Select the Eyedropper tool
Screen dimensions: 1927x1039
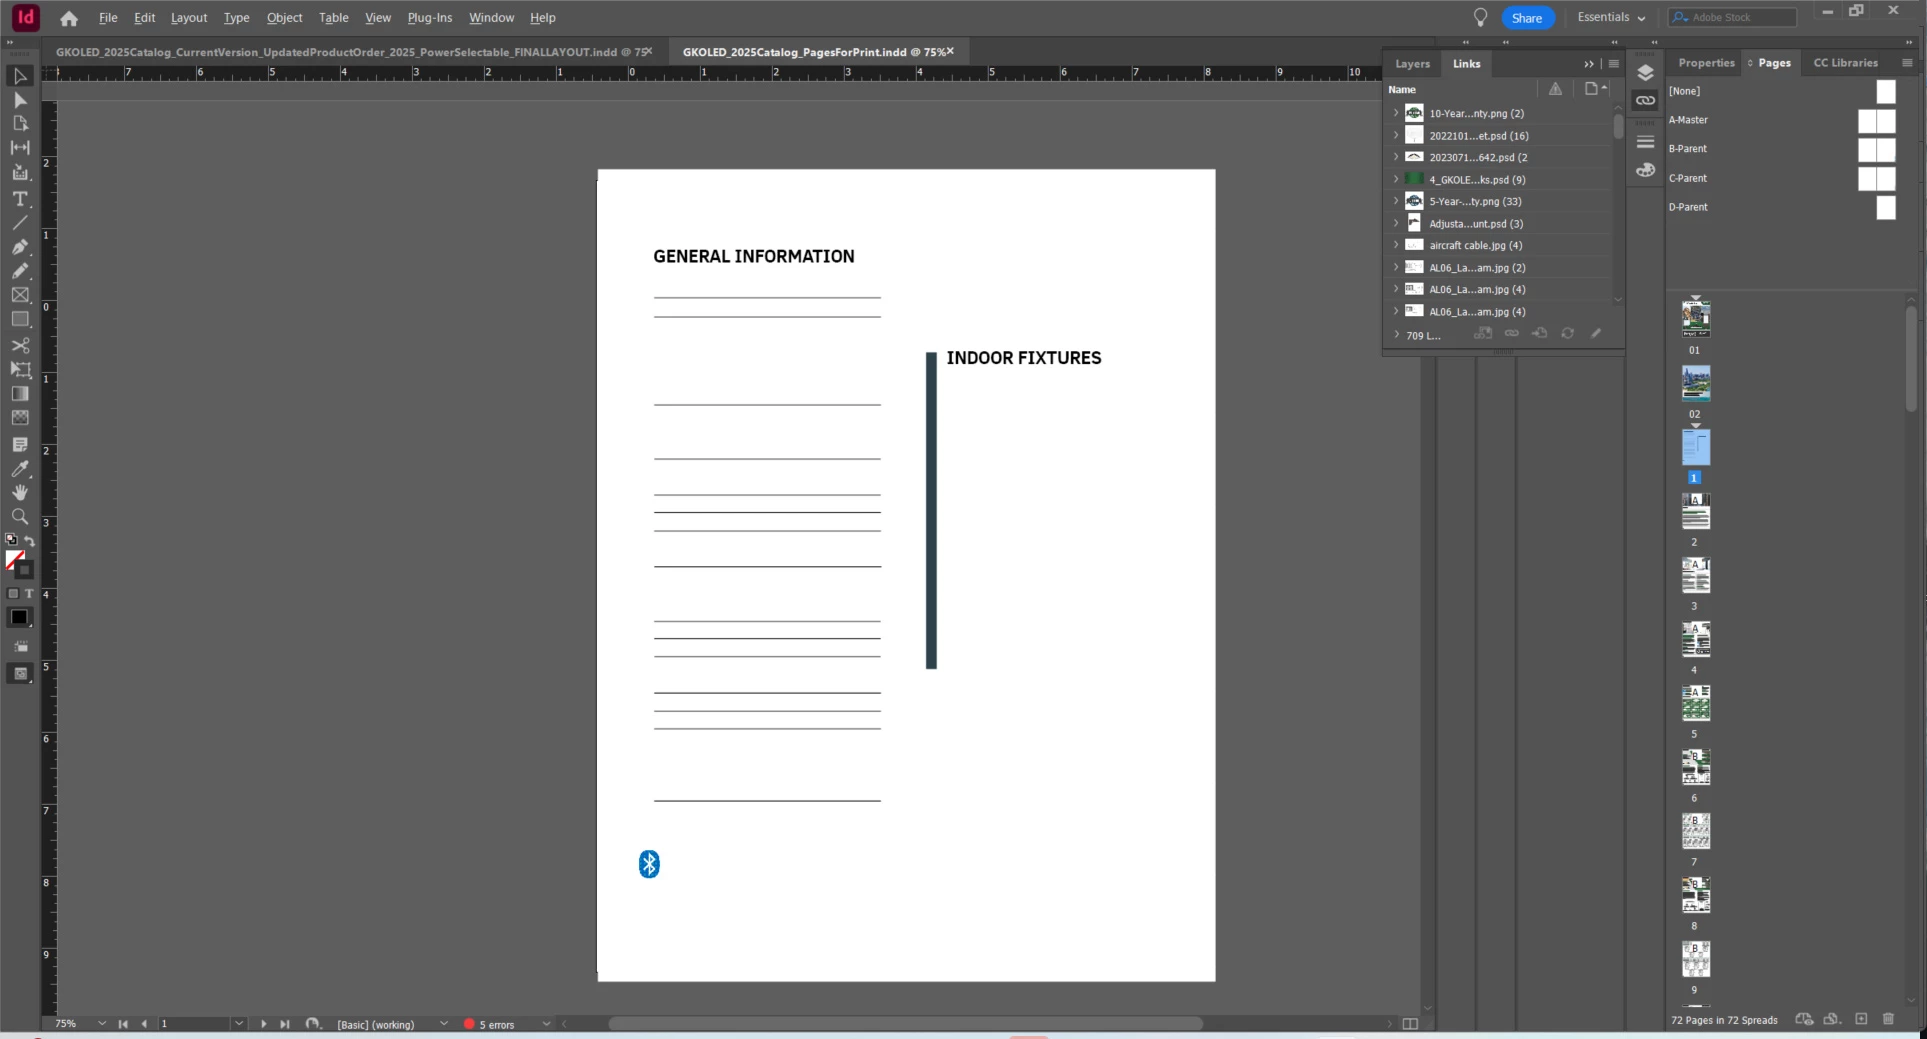tap(20, 468)
